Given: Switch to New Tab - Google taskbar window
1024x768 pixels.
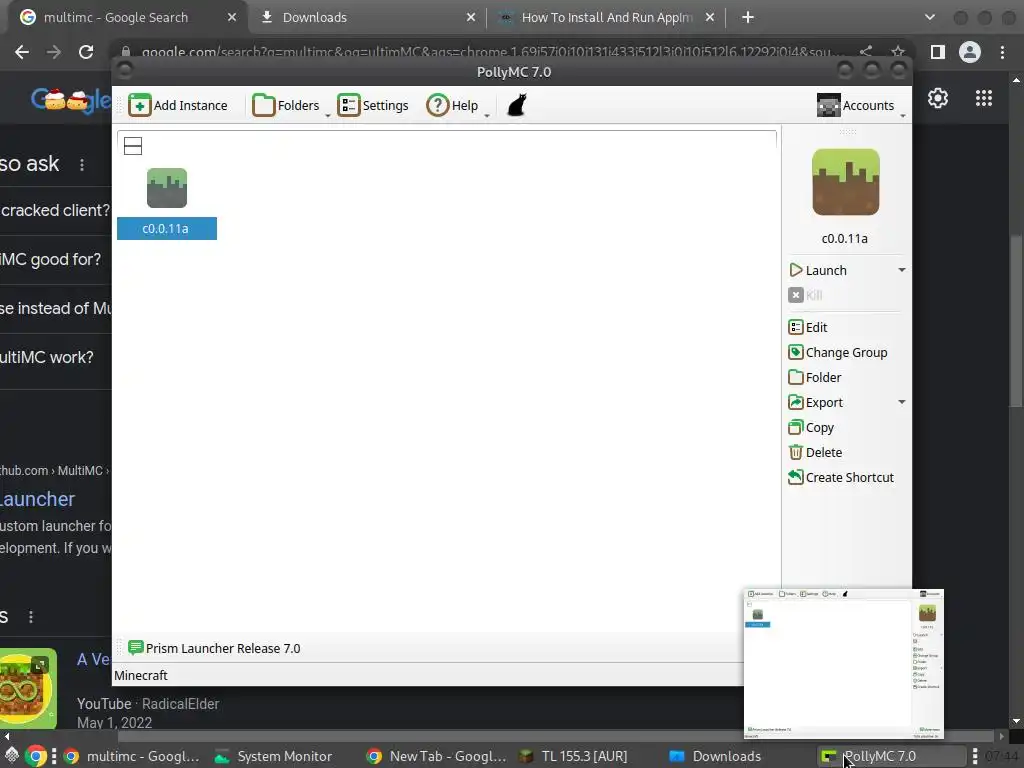Looking at the screenshot, I should [436, 756].
